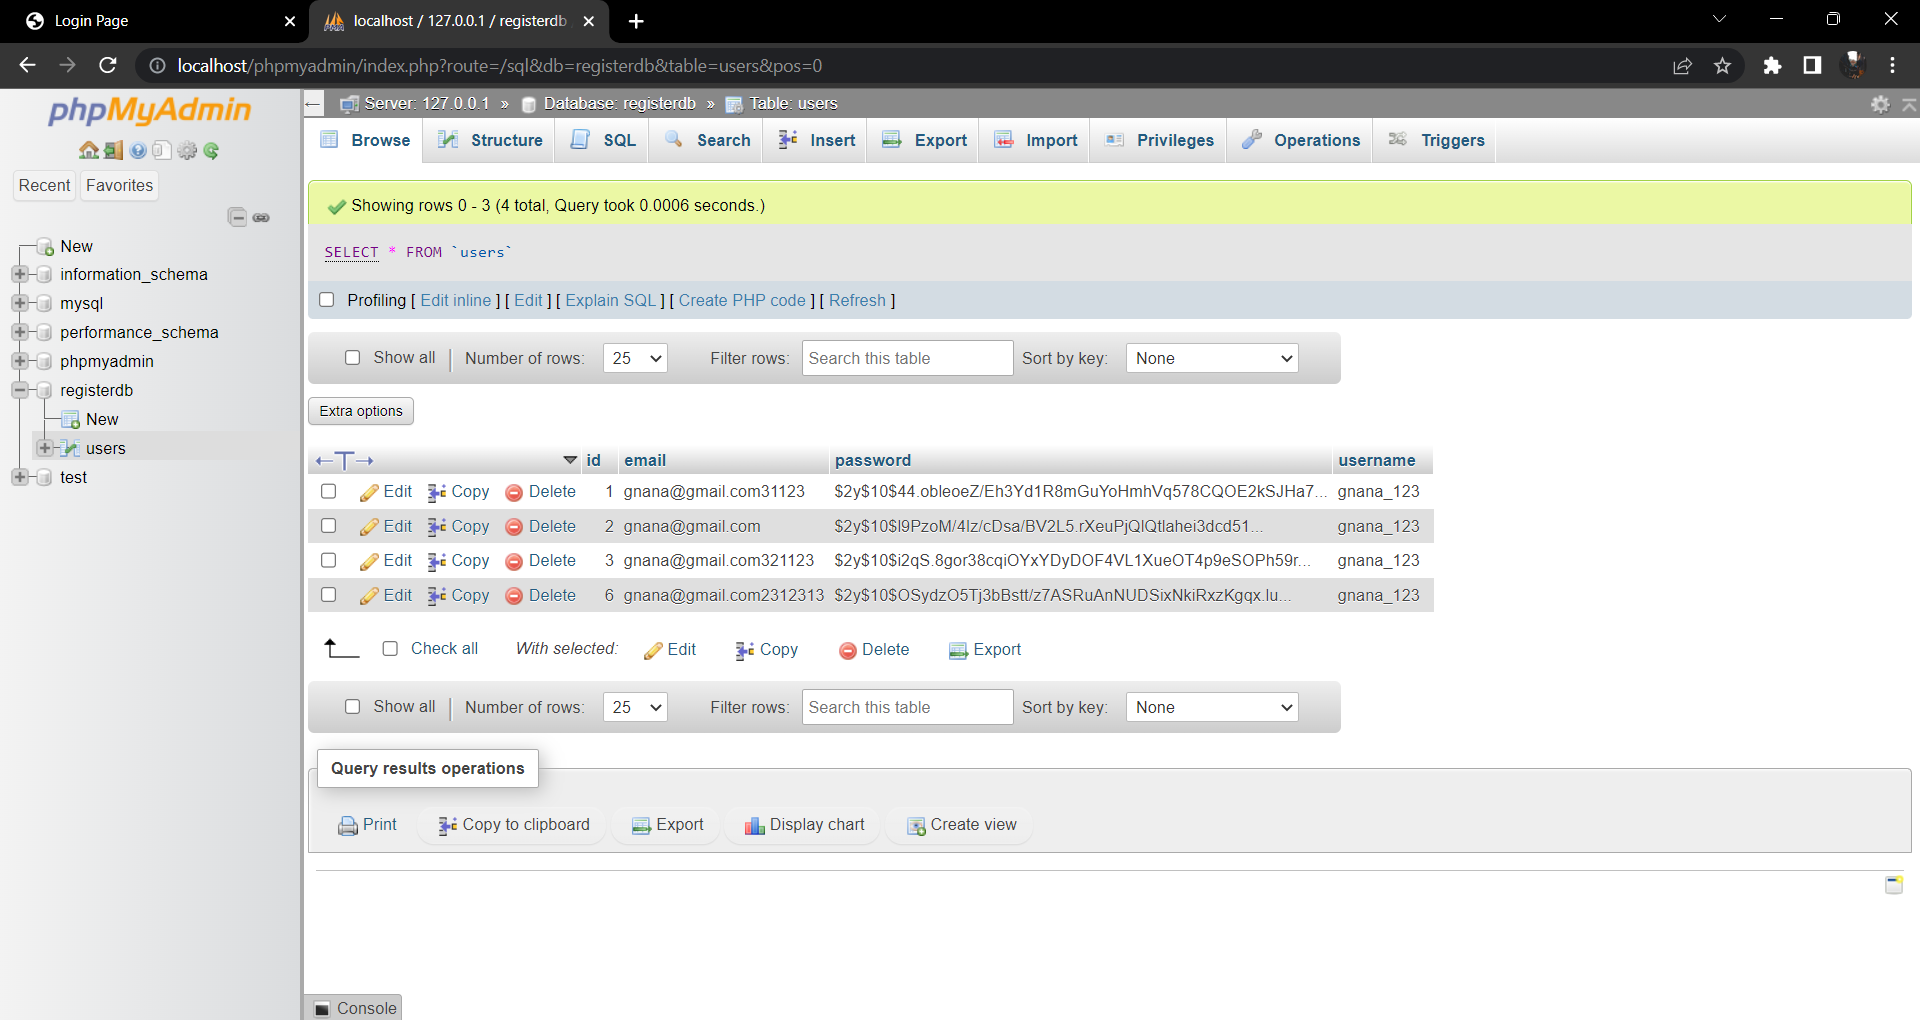Open lower Sort by key dropdown
The height and width of the screenshot is (1020, 1920).
1212,707
